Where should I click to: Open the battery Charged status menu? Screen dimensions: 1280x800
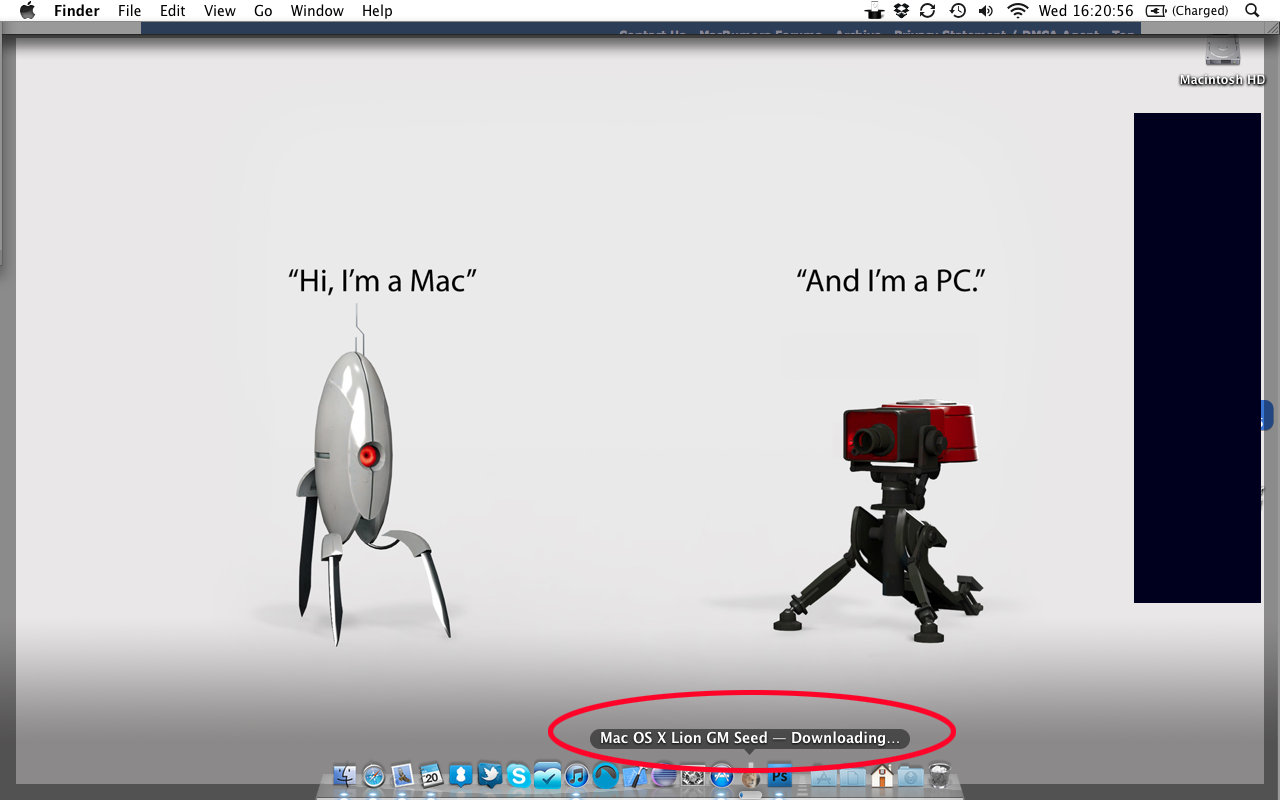coord(1187,11)
